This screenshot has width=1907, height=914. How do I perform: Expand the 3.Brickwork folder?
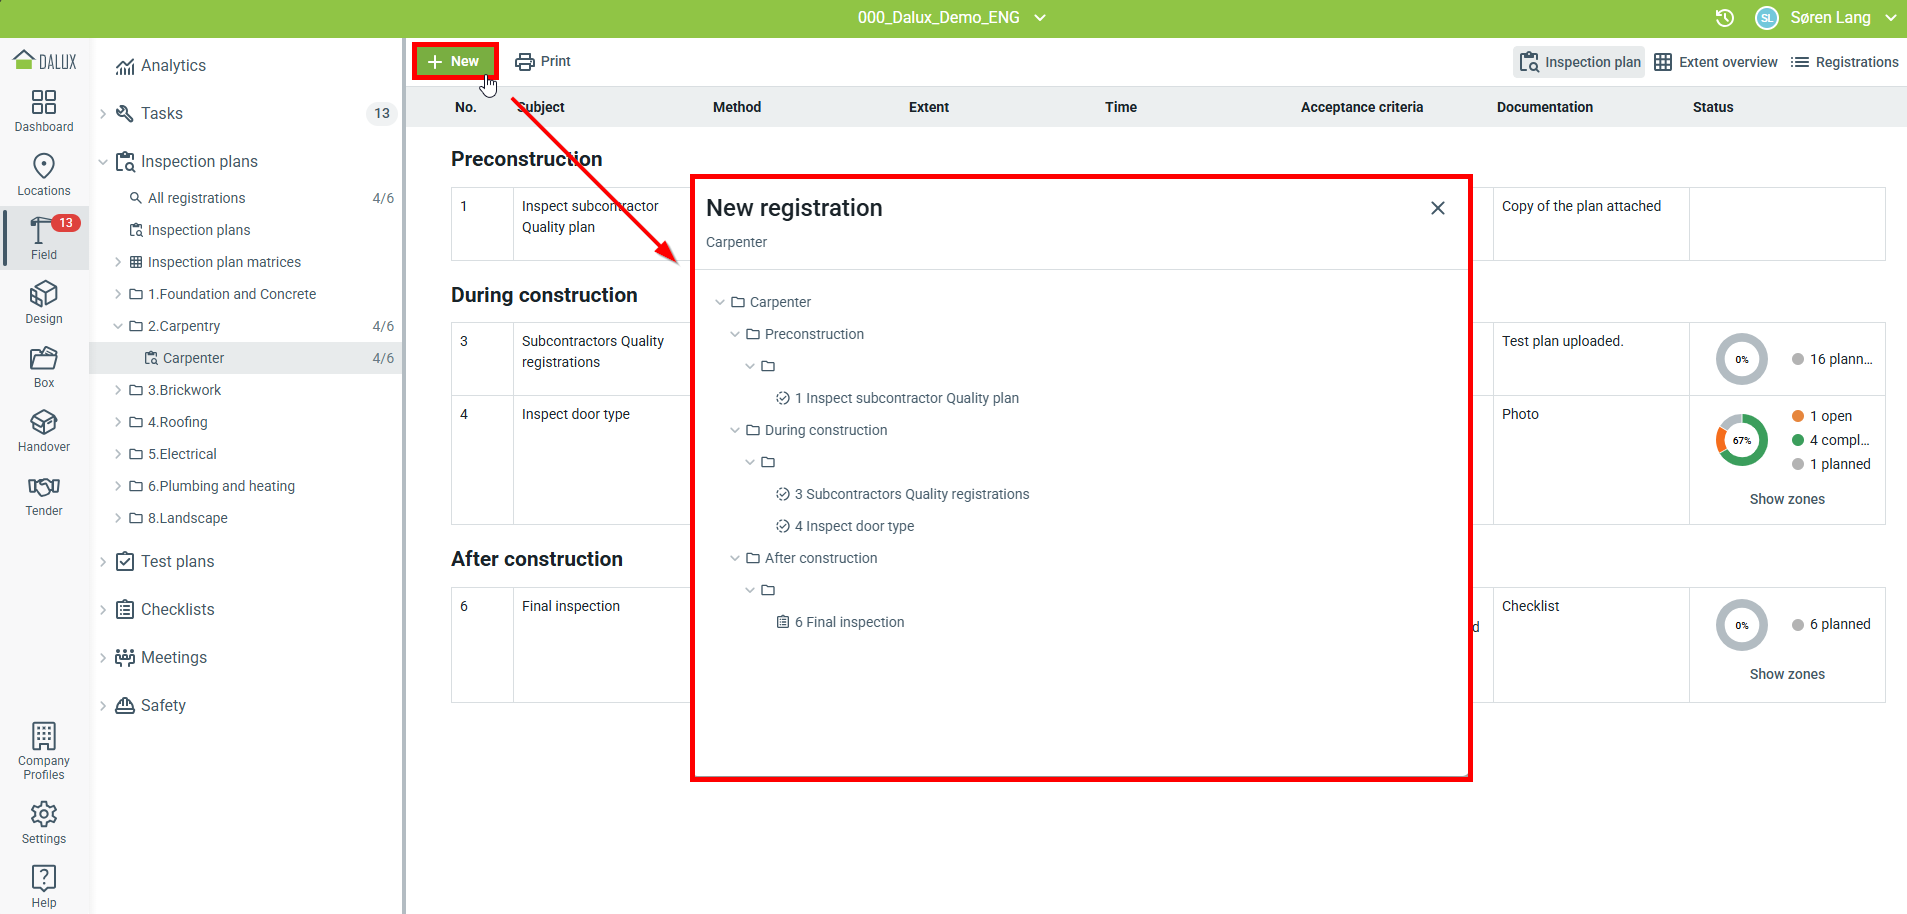[x=118, y=390]
